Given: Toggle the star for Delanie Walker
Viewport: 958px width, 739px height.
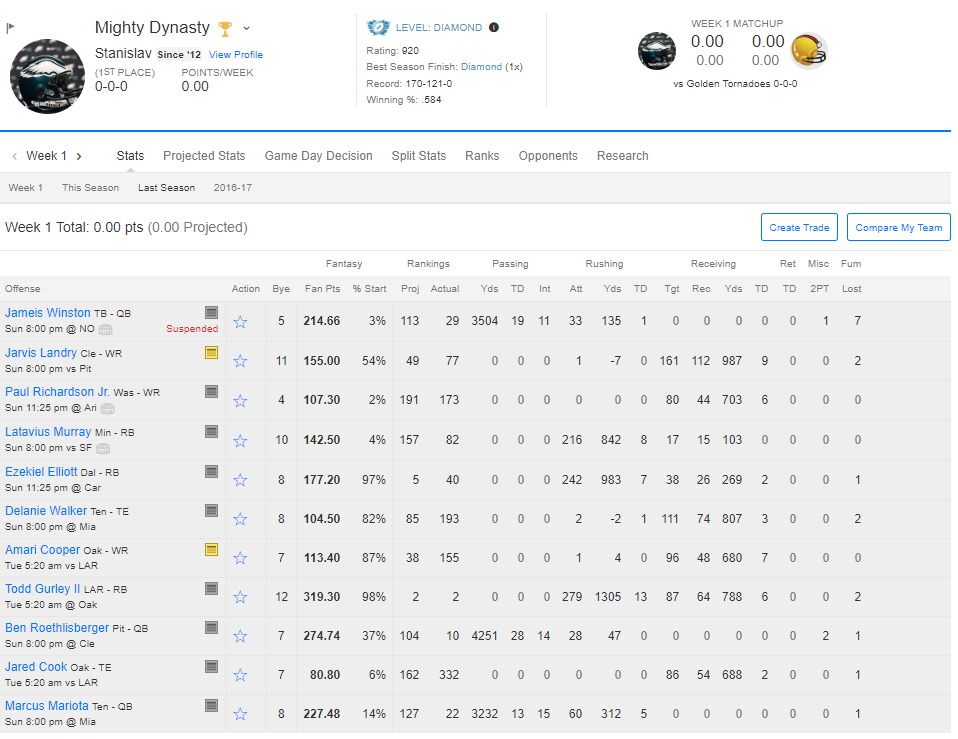Looking at the screenshot, I should click(241, 520).
